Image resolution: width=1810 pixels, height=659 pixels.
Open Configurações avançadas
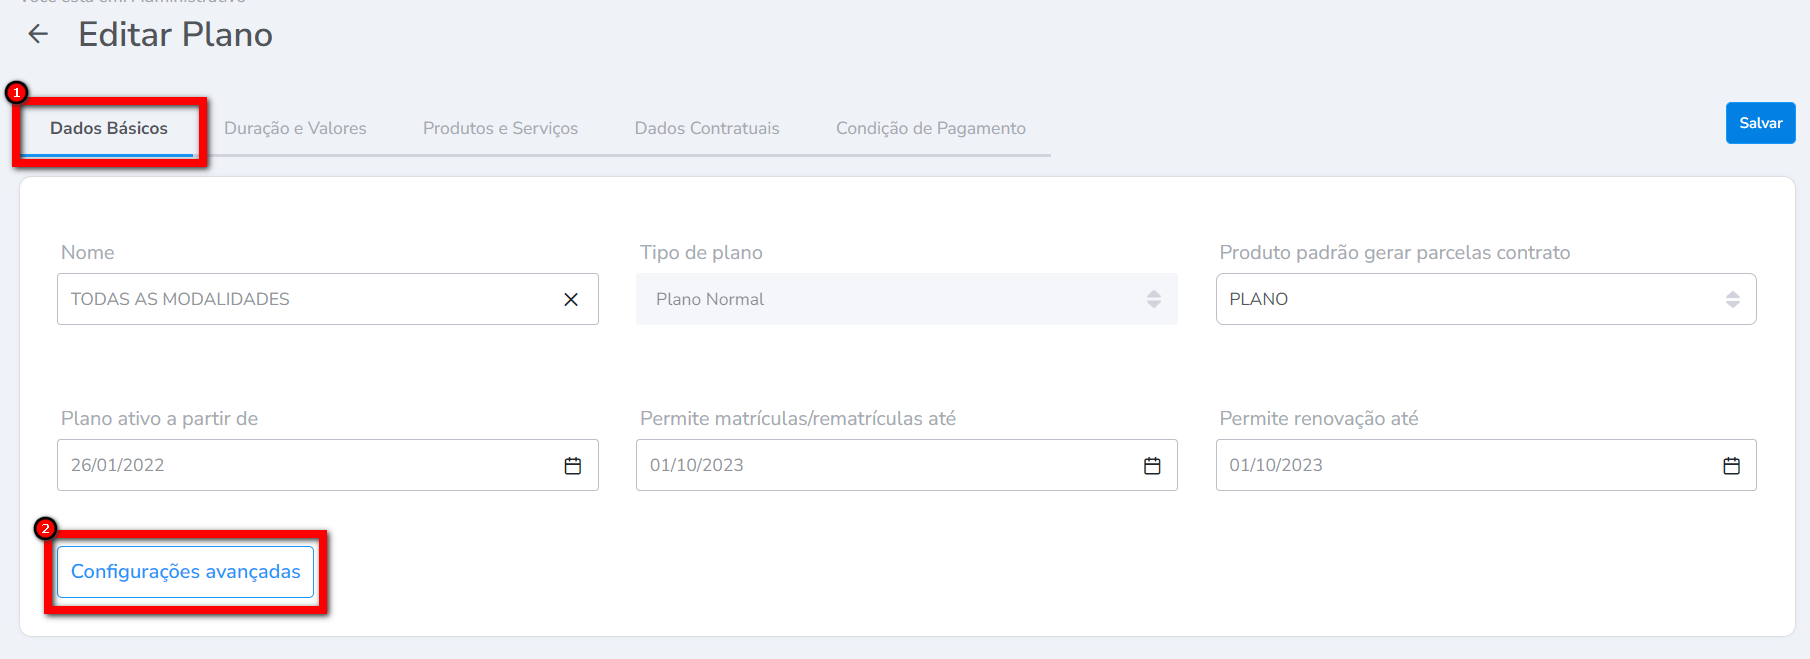point(185,572)
